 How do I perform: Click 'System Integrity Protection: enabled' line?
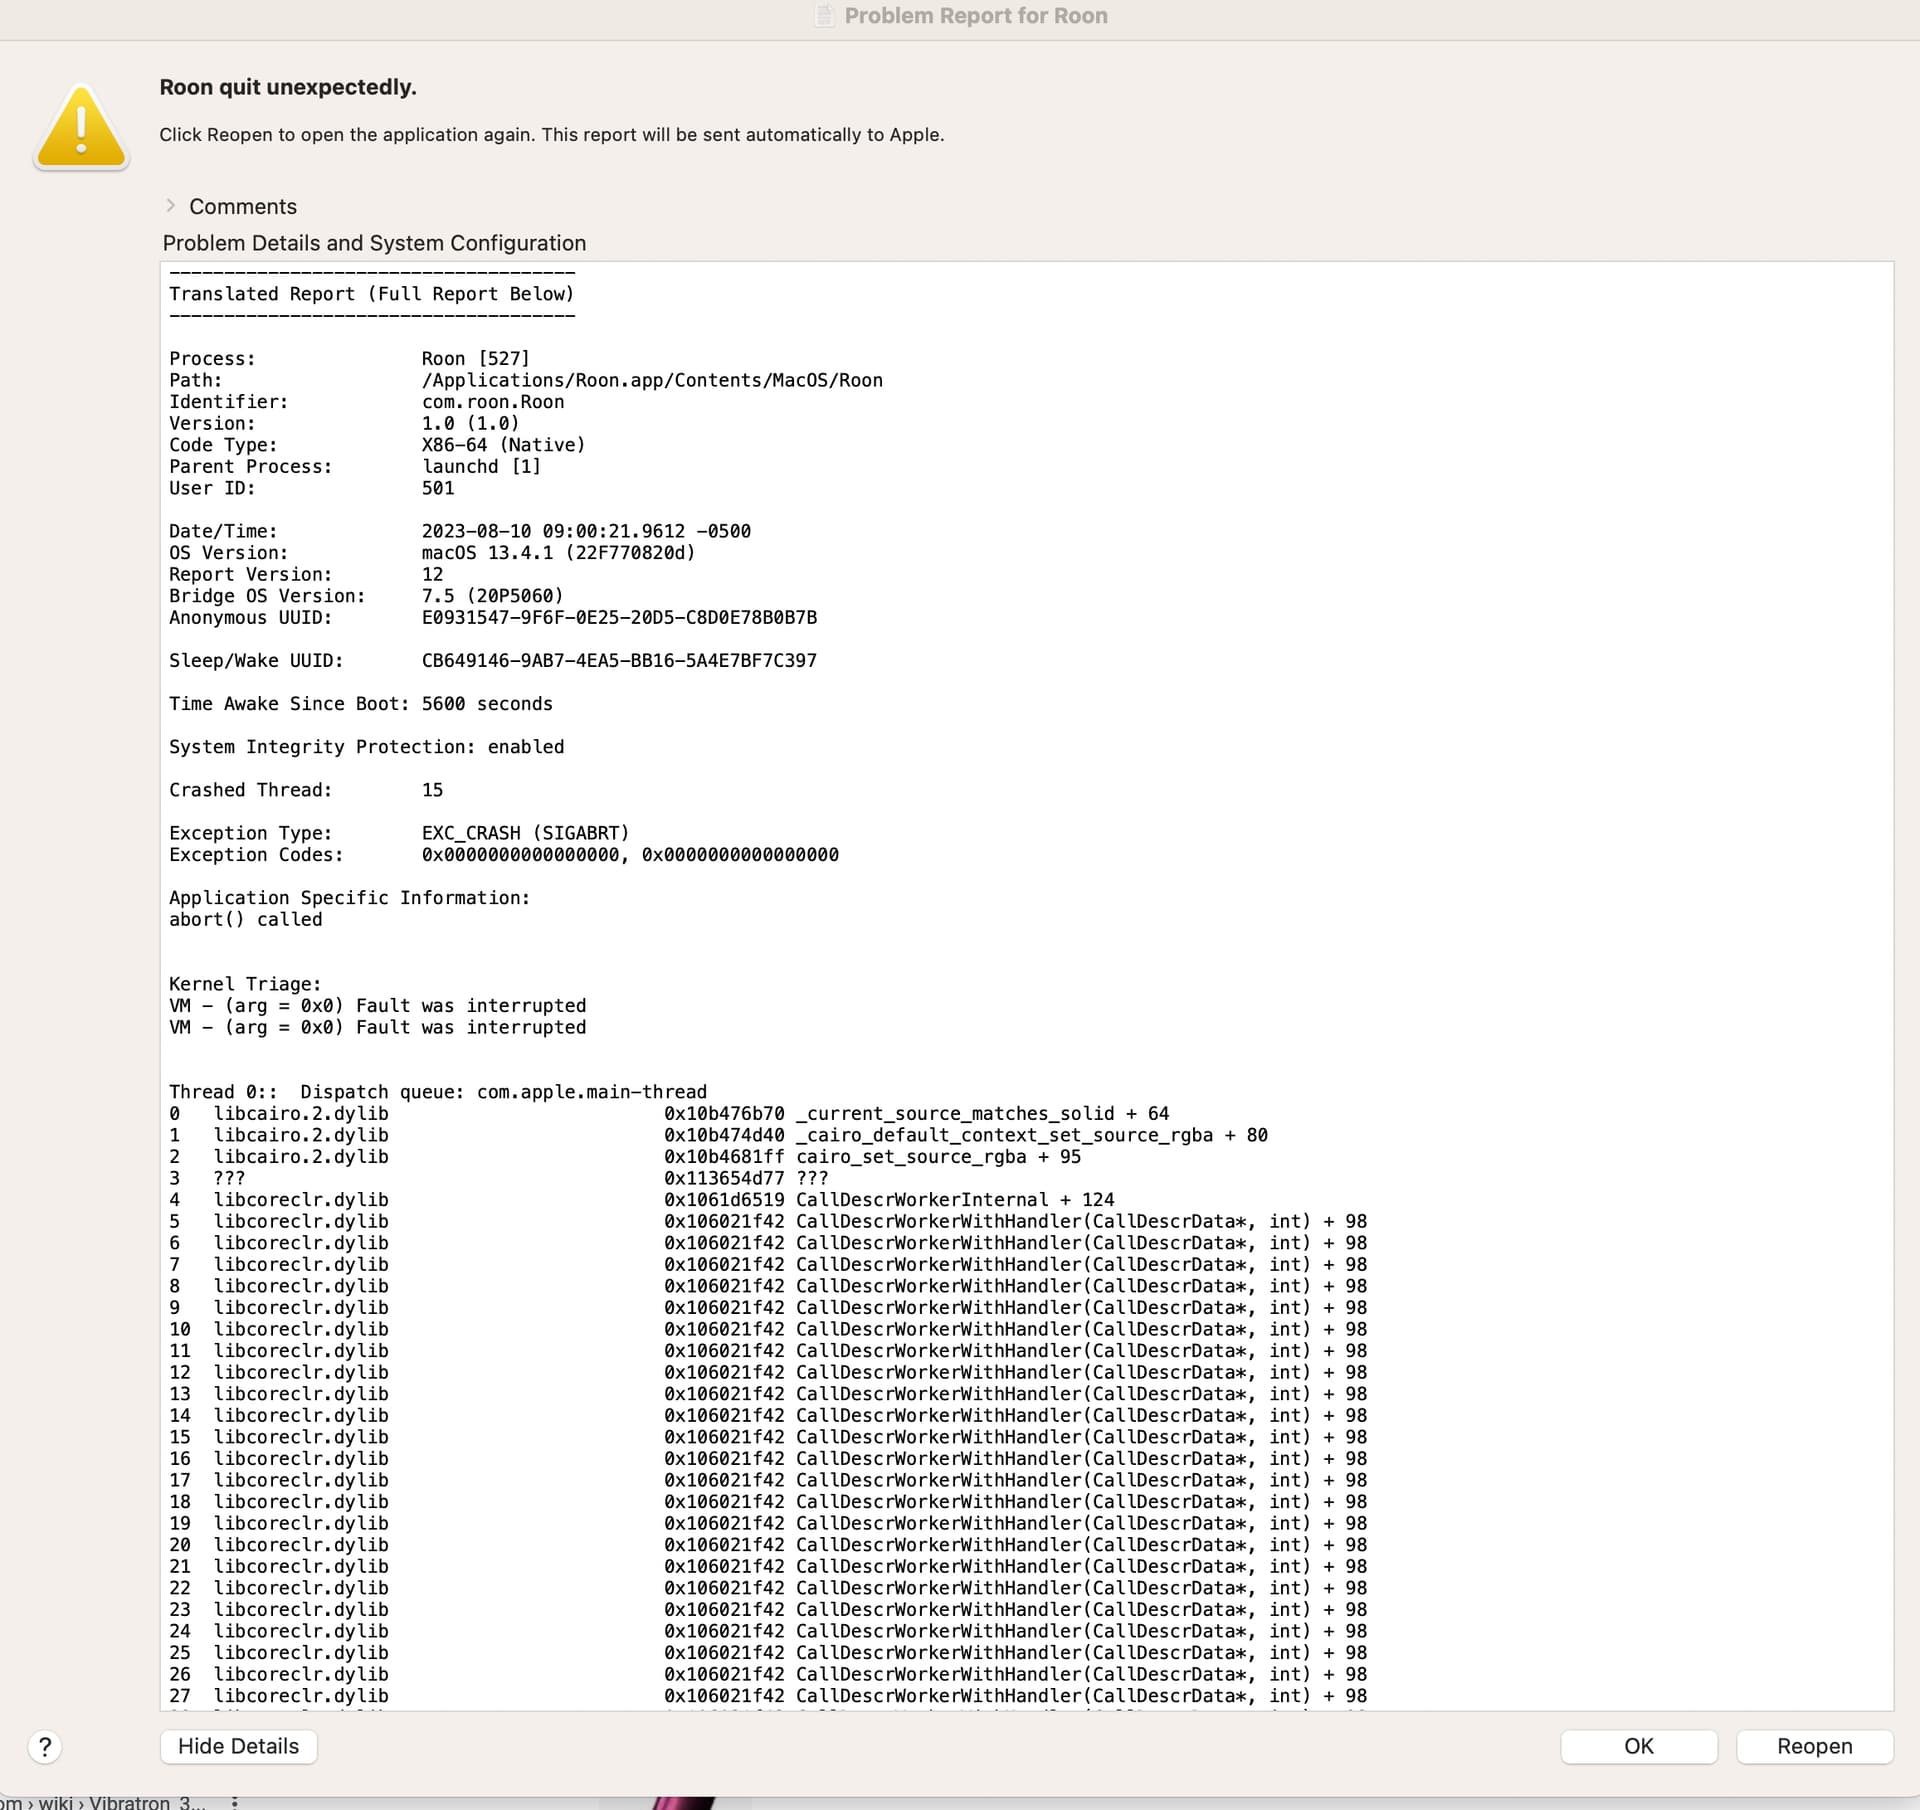point(366,746)
